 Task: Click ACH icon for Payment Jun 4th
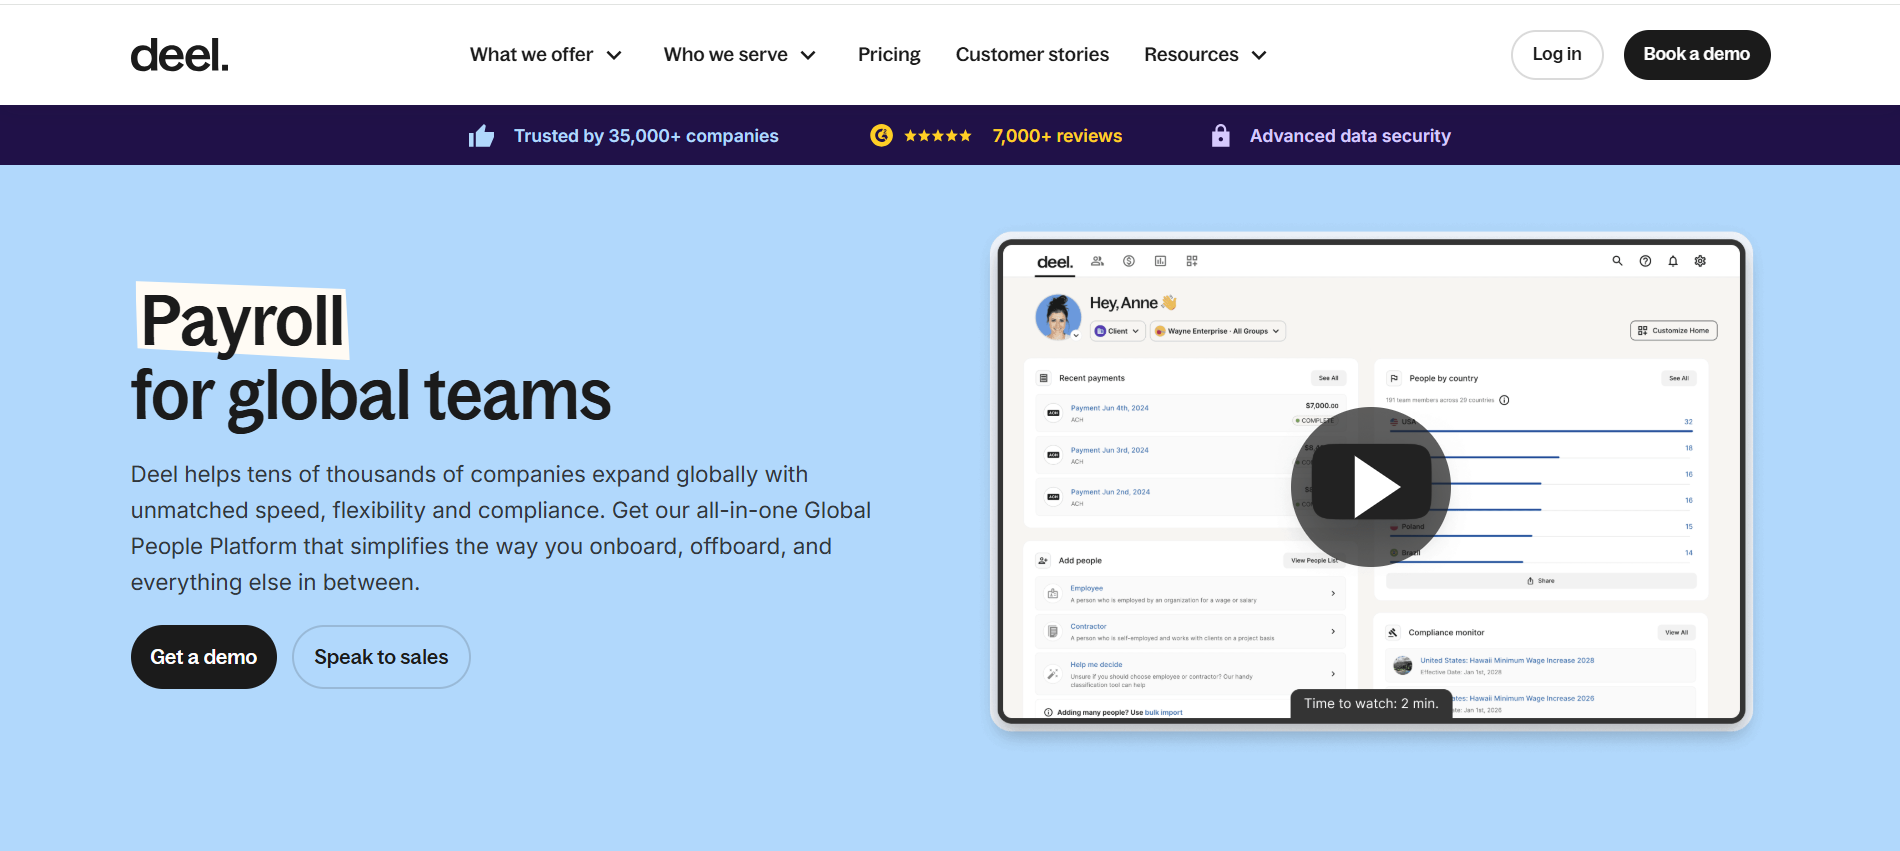[x=1053, y=413]
